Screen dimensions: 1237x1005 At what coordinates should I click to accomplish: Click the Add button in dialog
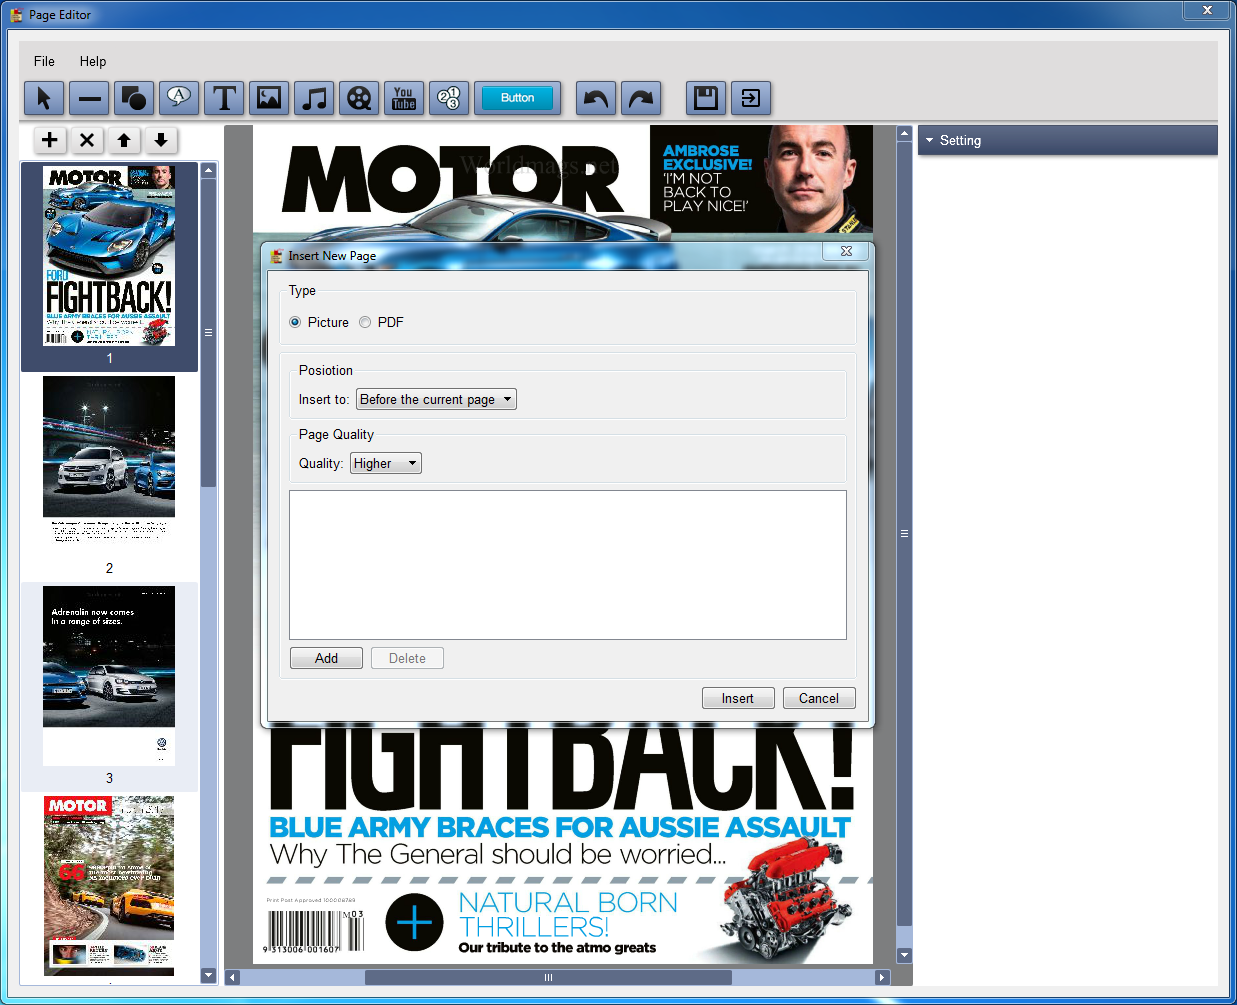point(326,658)
